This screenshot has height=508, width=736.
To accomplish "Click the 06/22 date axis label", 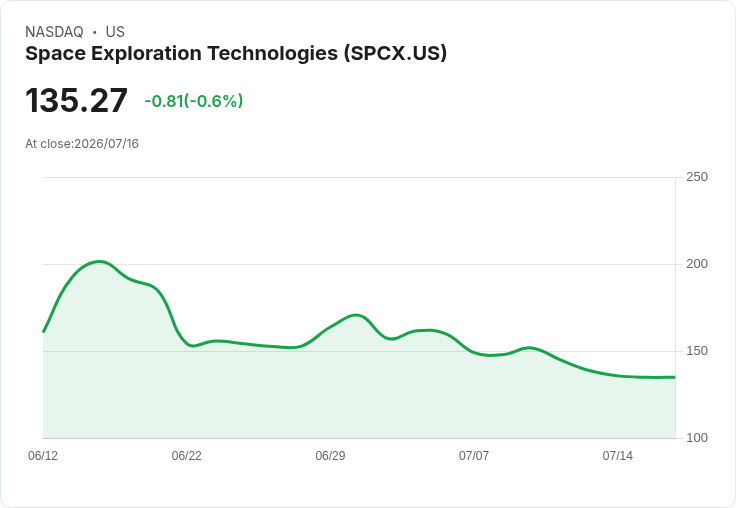I will [186, 455].
